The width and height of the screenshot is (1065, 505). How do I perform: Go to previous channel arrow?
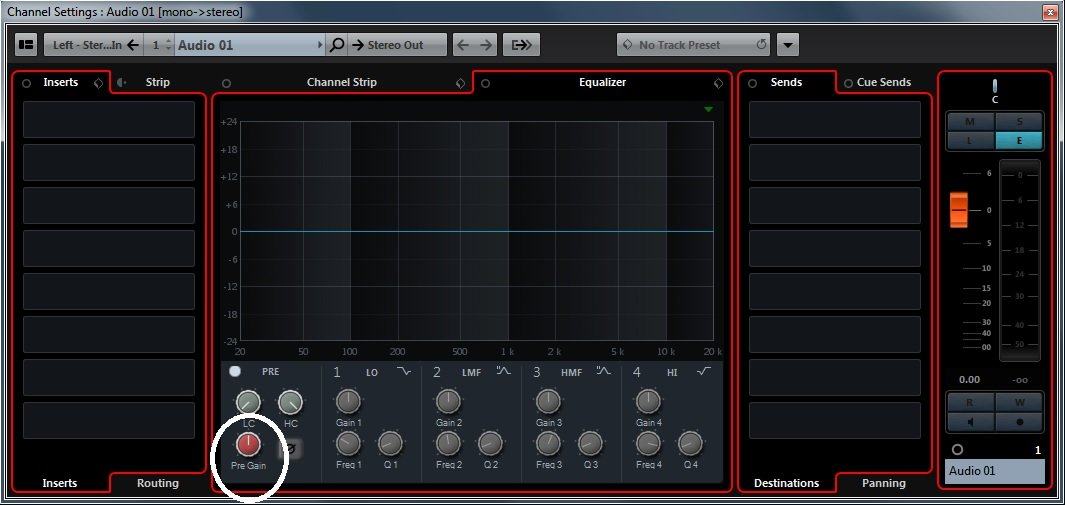[x=462, y=45]
